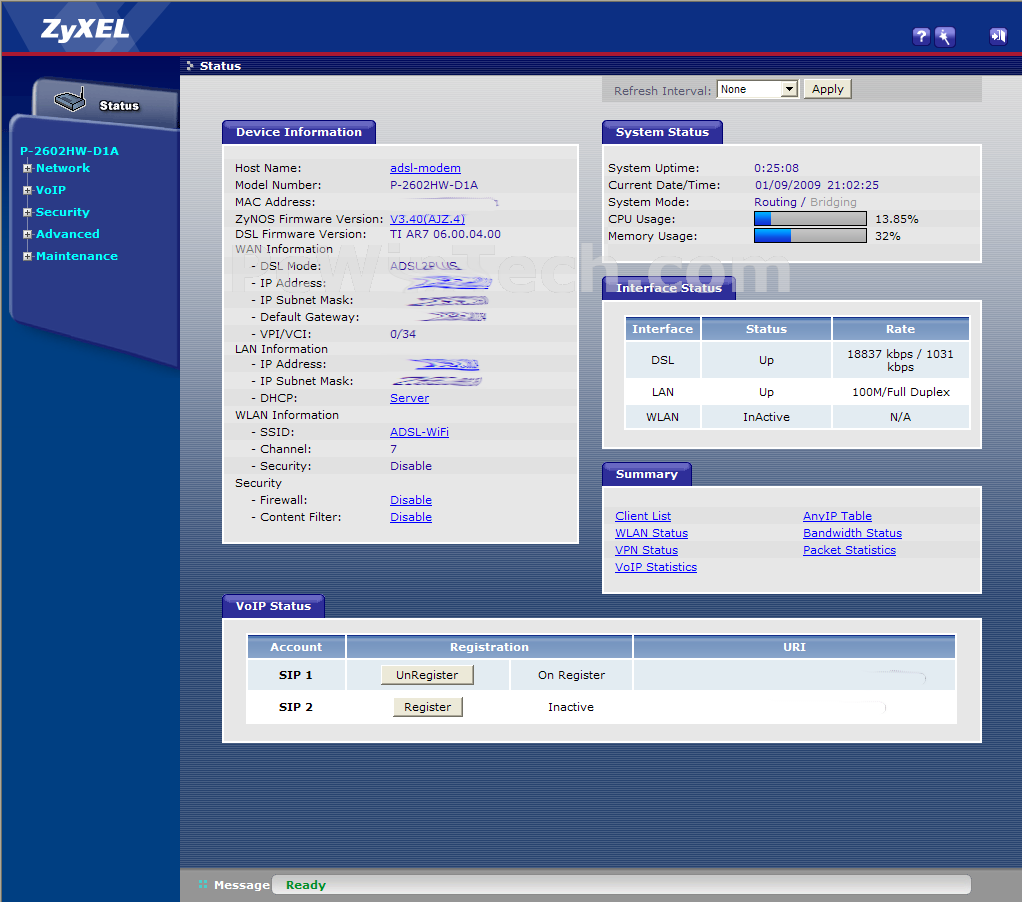Expand the Advanced tree node
This screenshot has width=1022, height=902.
tap(27, 235)
